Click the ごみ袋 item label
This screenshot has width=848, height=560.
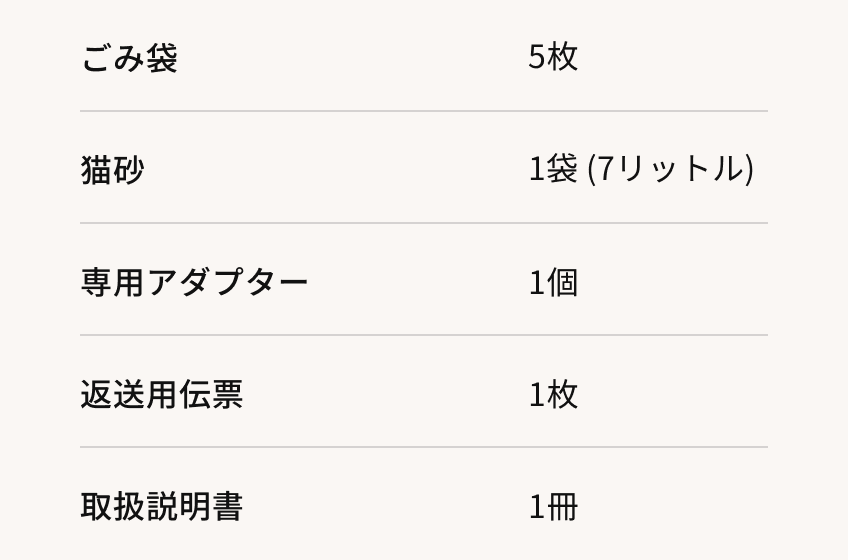pos(128,58)
